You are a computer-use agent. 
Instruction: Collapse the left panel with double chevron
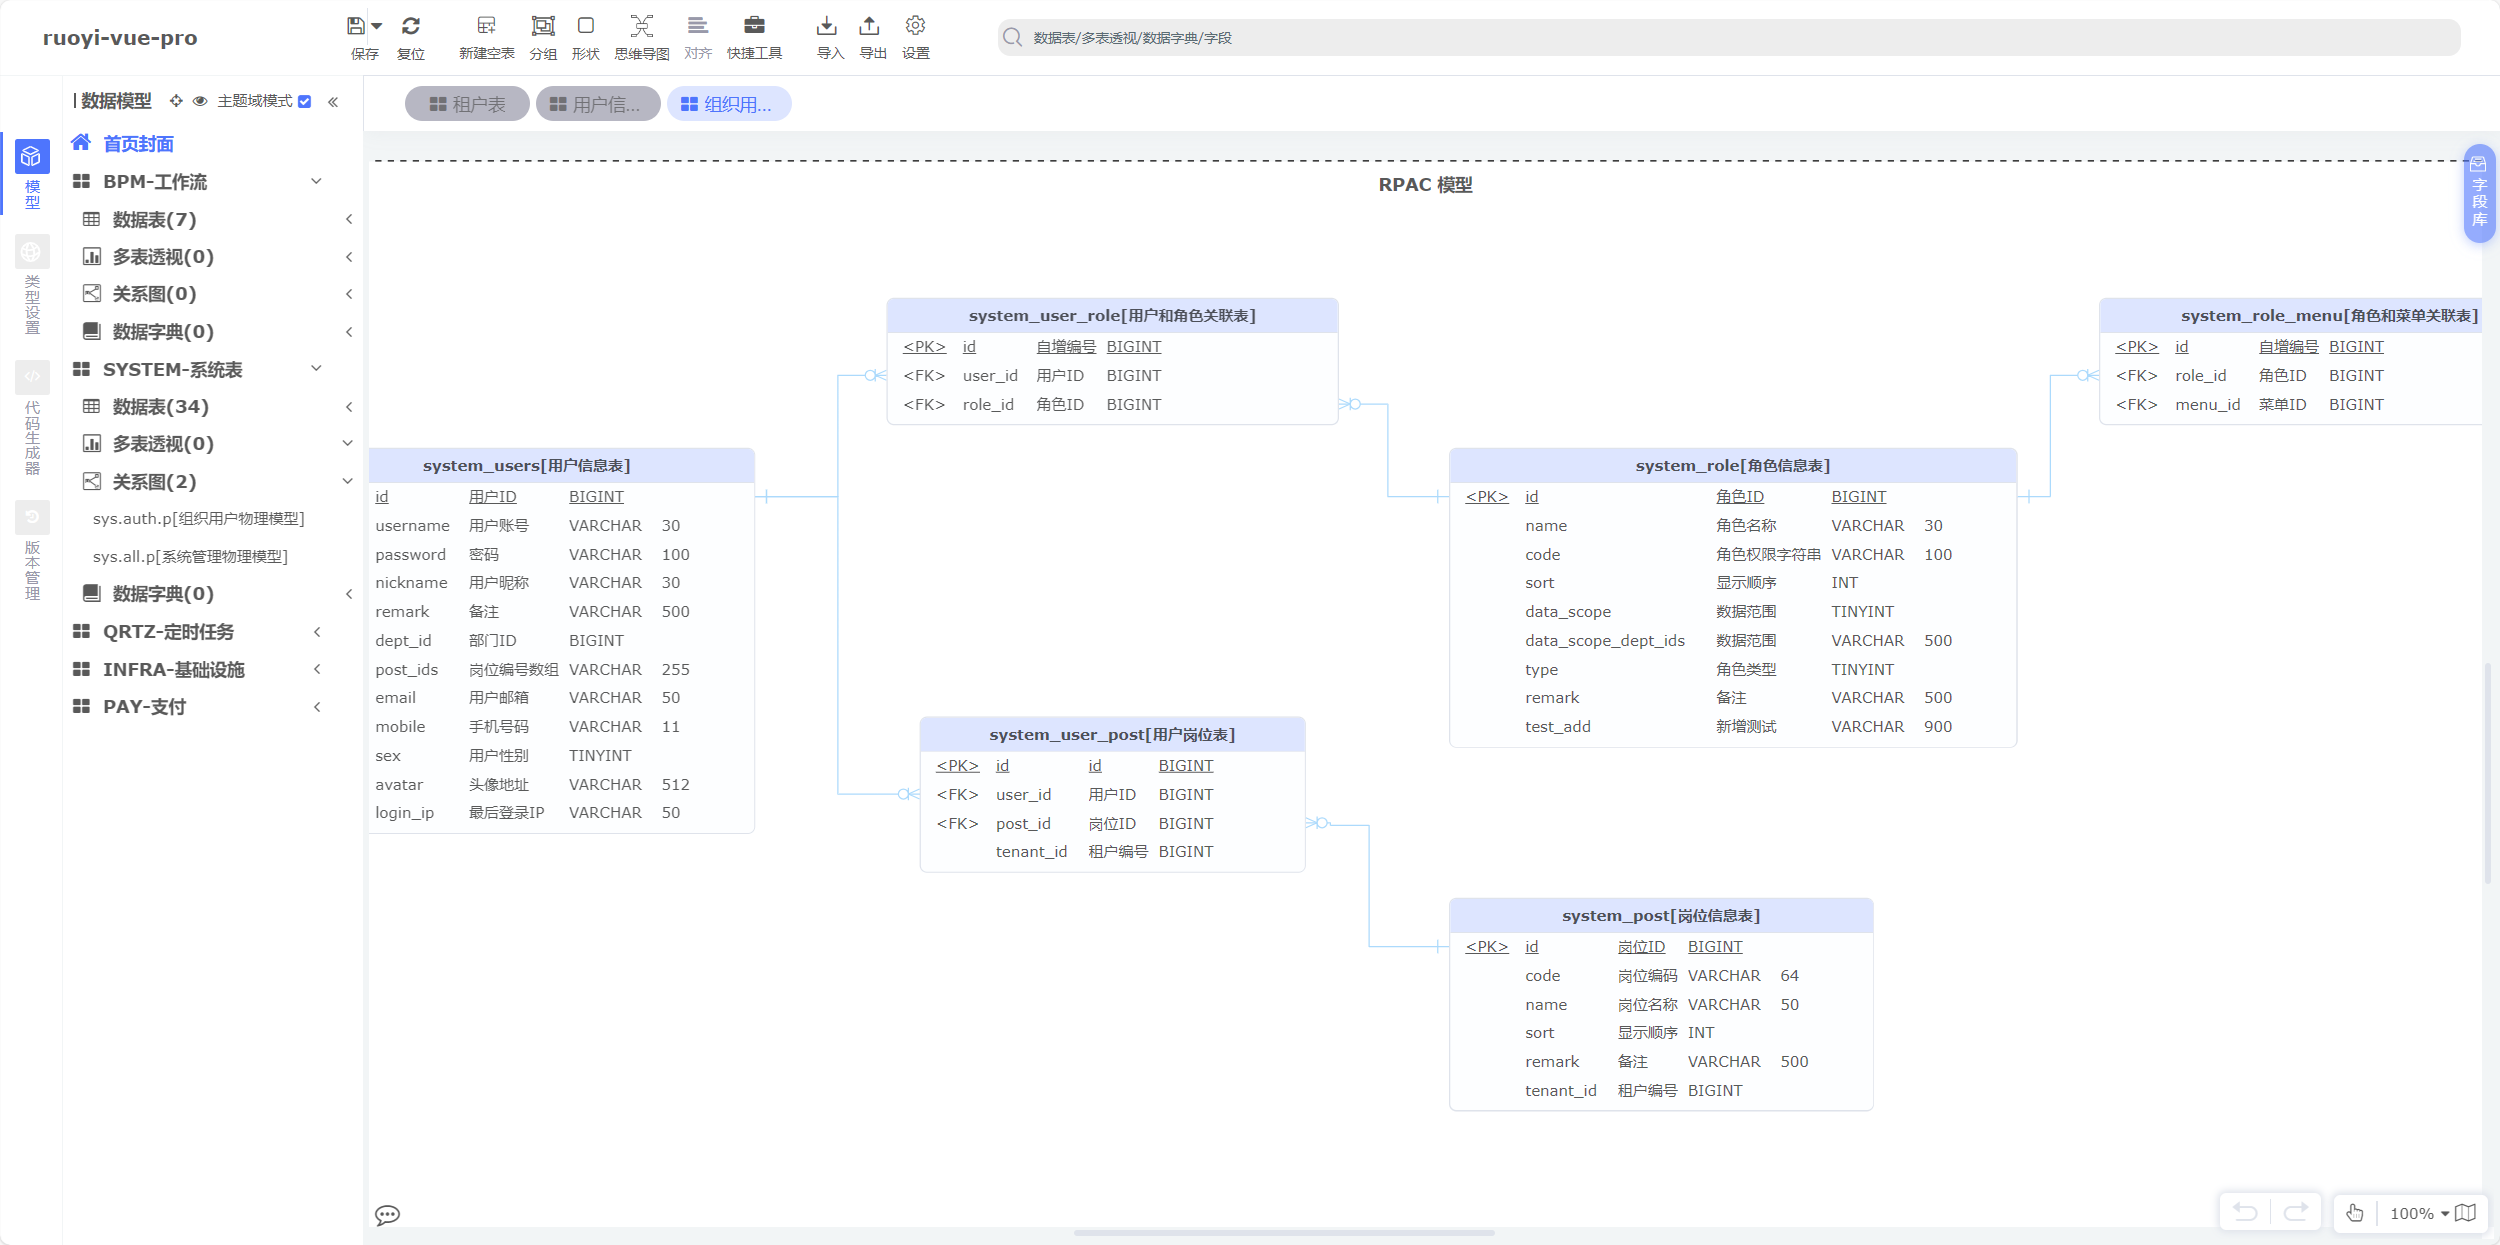tap(333, 101)
